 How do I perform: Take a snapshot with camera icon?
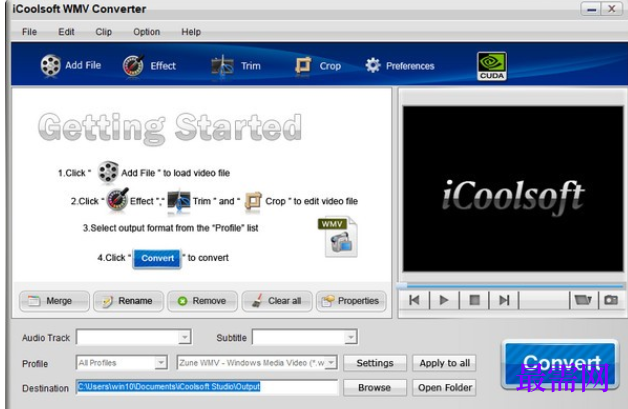click(611, 300)
